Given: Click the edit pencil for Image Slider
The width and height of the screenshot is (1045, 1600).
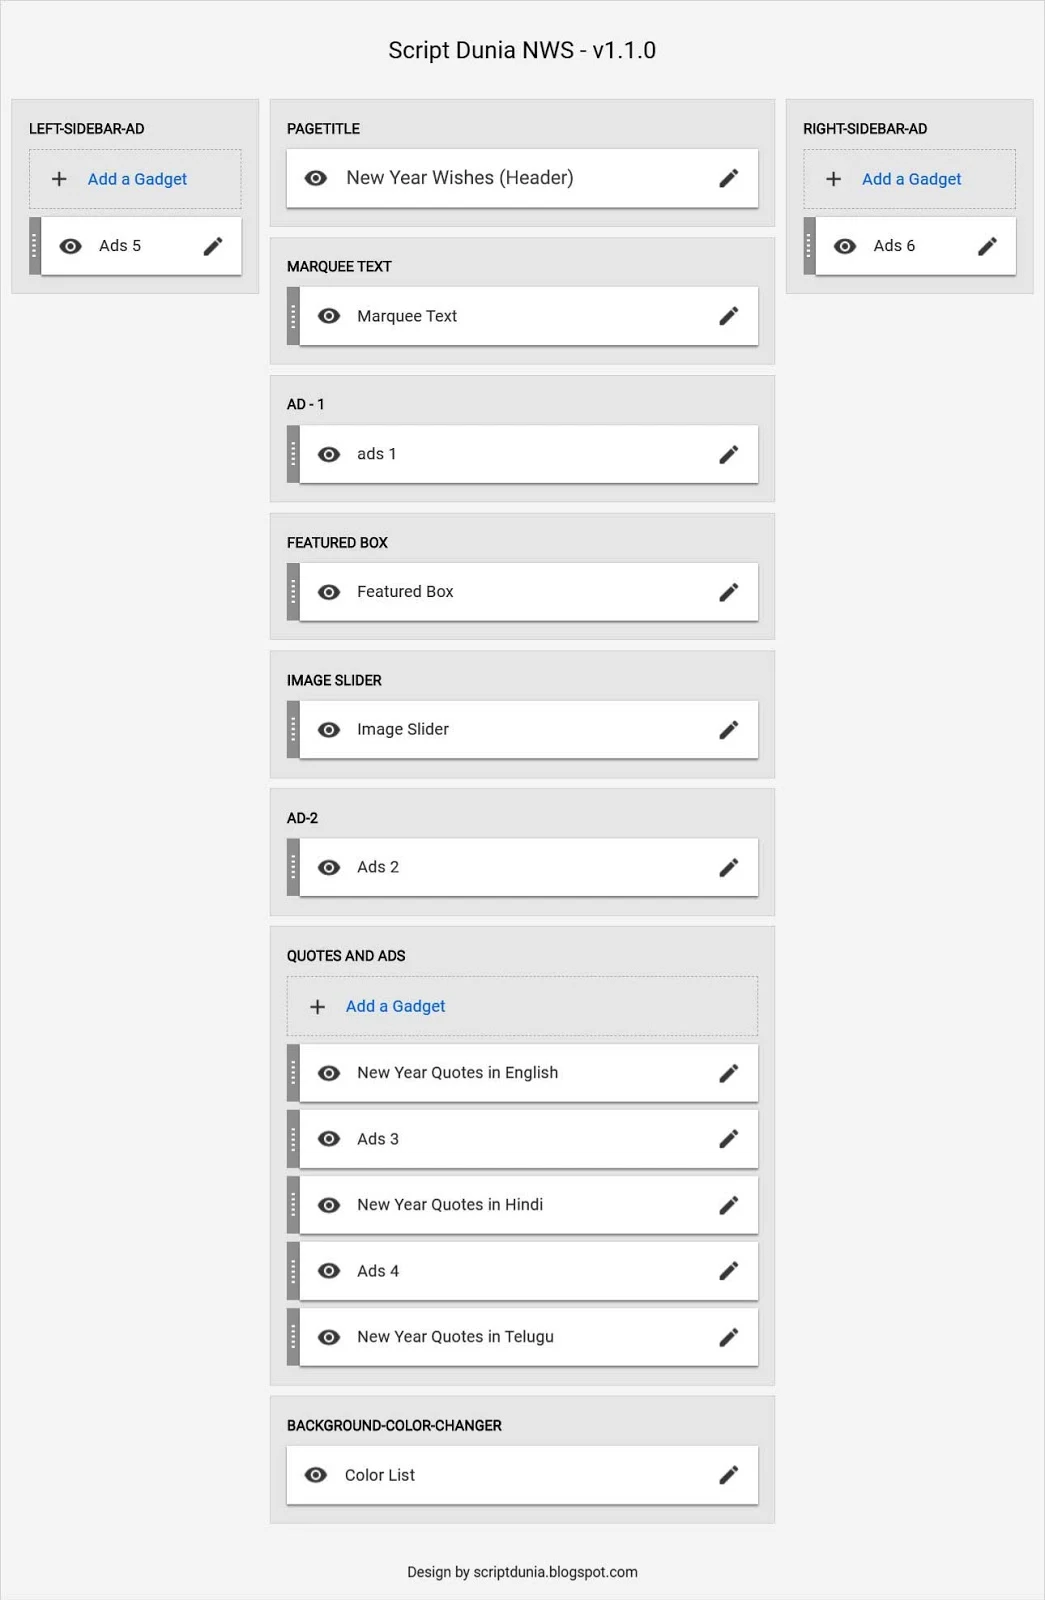Looking at the screenshot, I should click(729, 729).
